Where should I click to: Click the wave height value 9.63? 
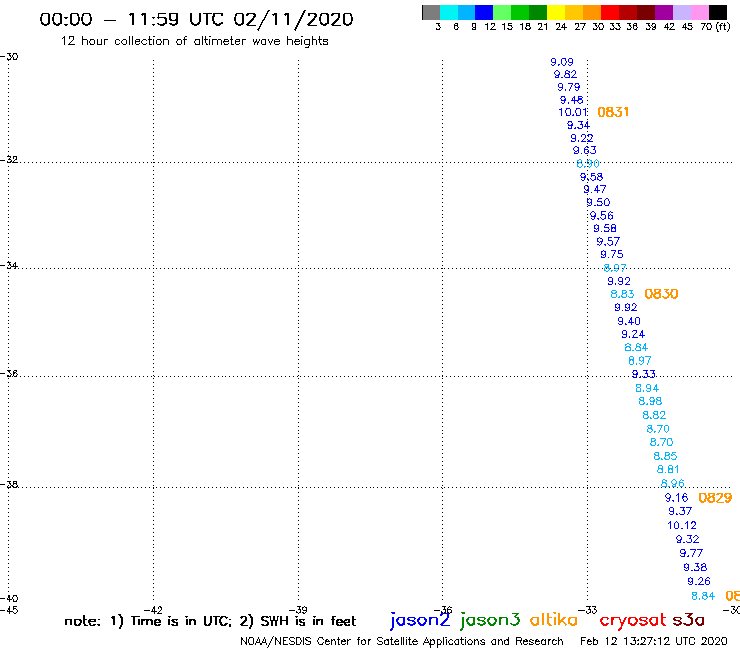(x=585, y=150)
